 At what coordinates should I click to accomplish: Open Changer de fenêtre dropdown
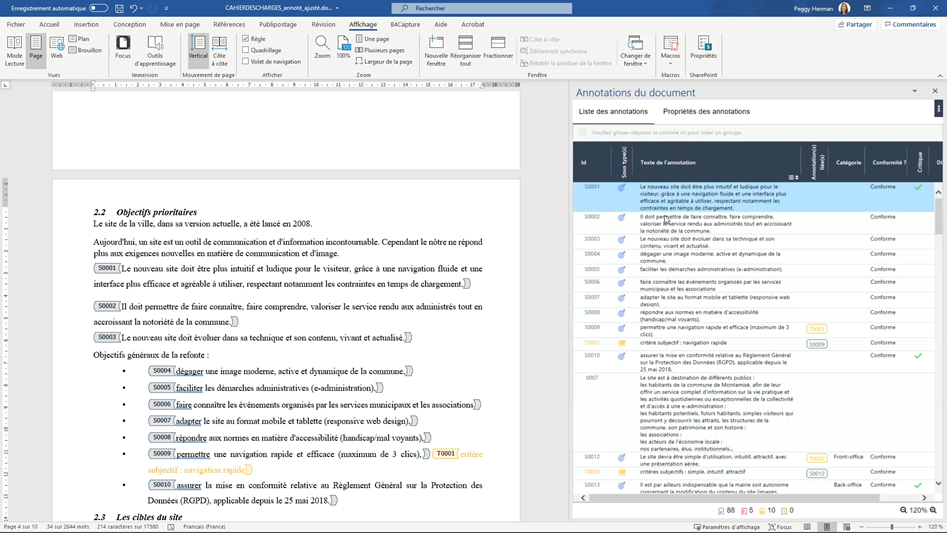635,51
